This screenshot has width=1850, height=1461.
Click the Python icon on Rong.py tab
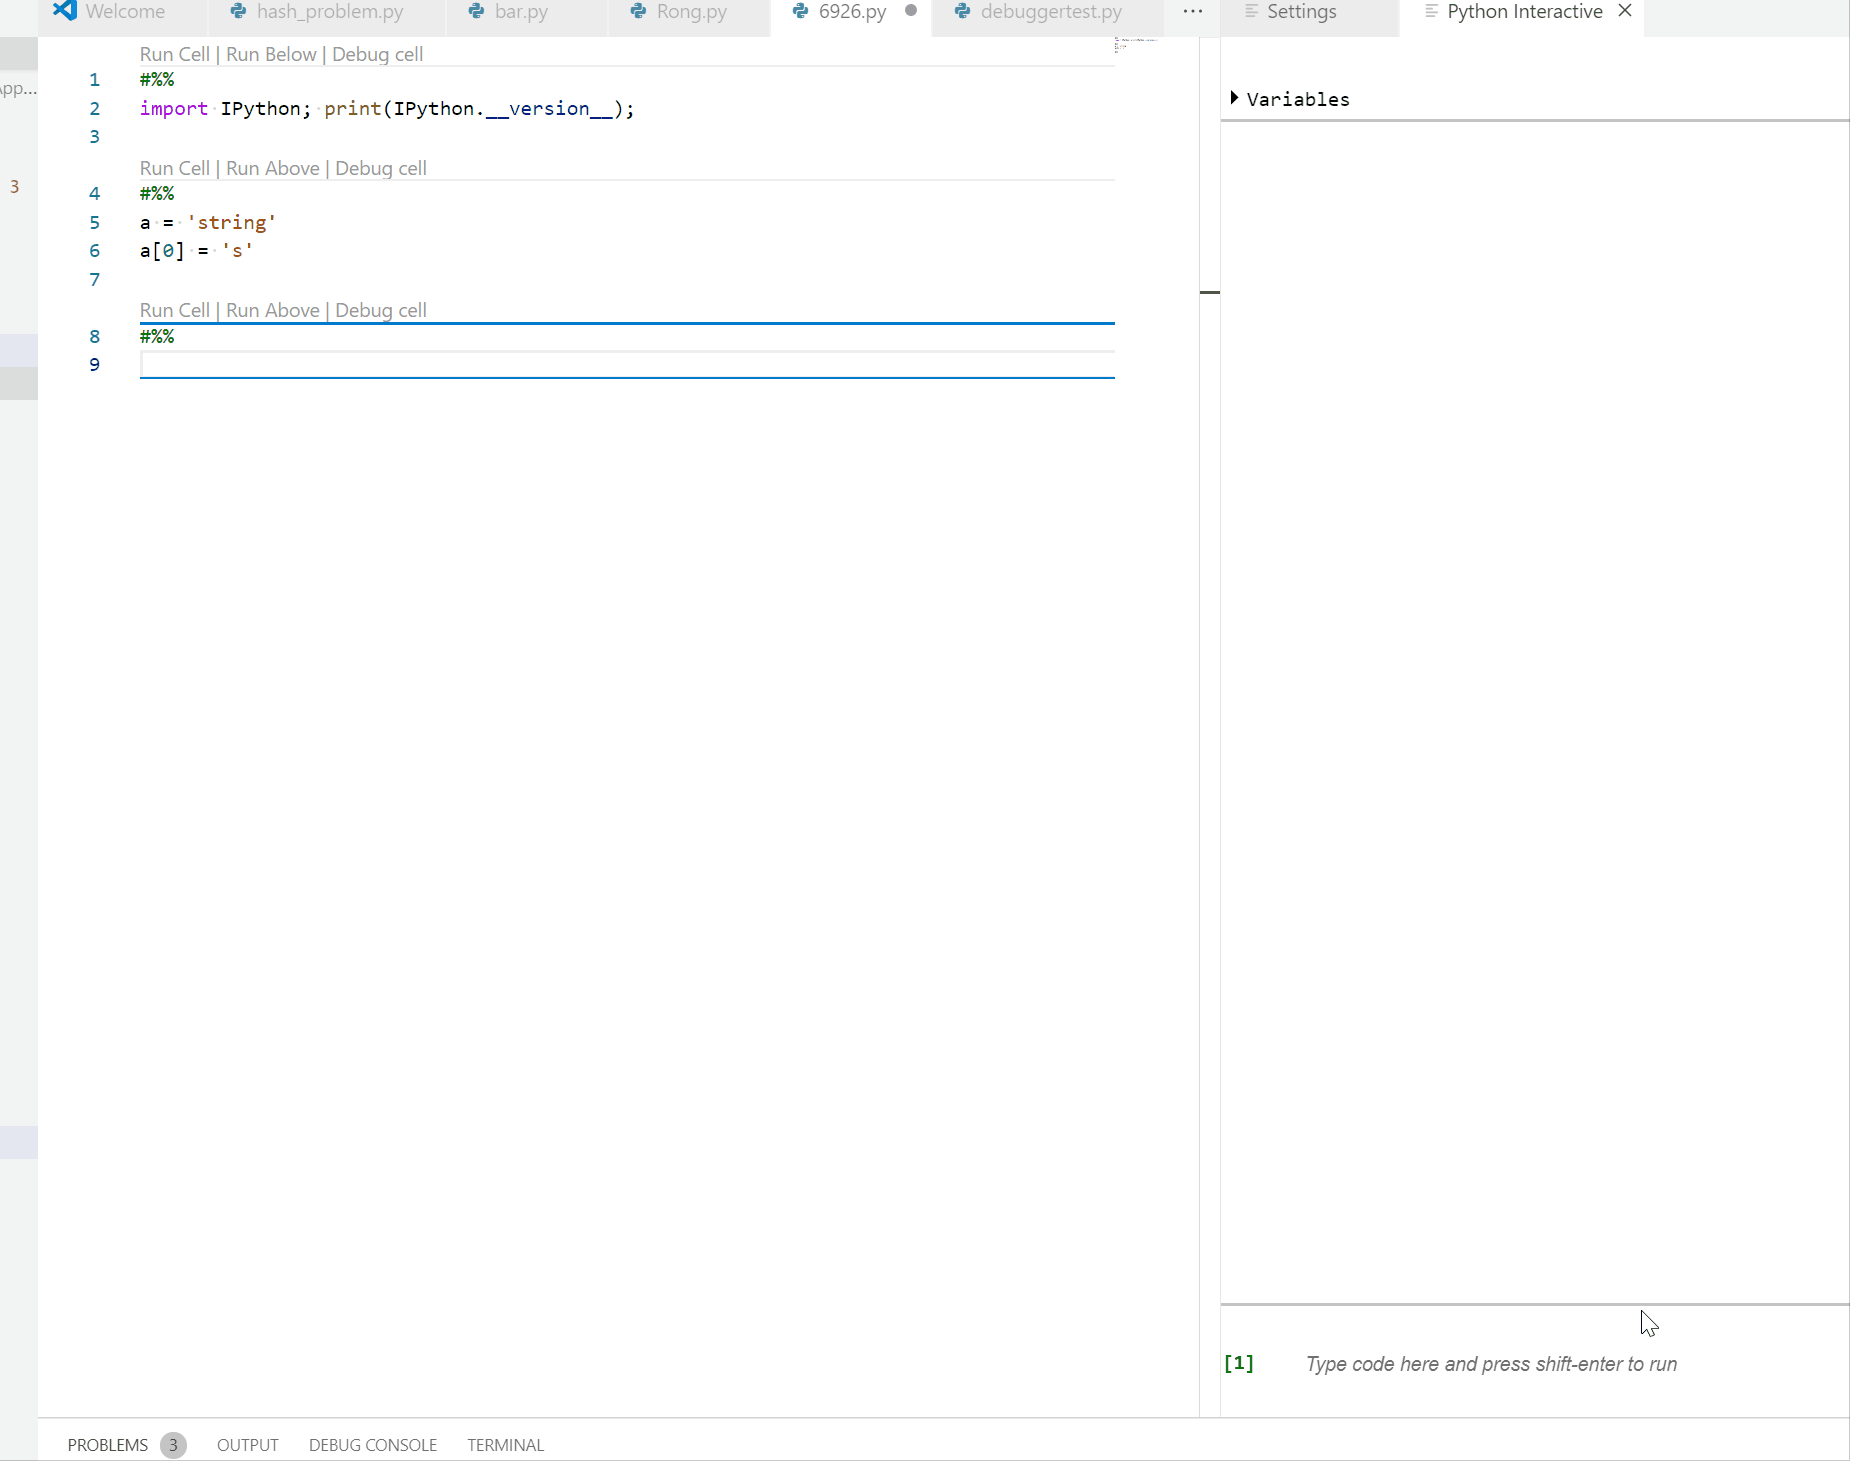637,12
